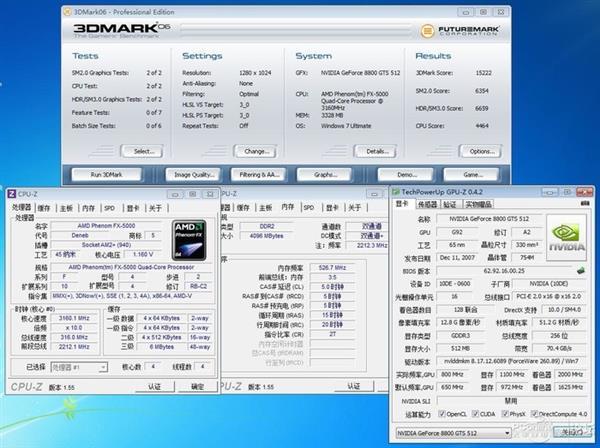Click the release date Dec 11, 2007 field
Screen dimensions: 600x448
tap(457, 258)
